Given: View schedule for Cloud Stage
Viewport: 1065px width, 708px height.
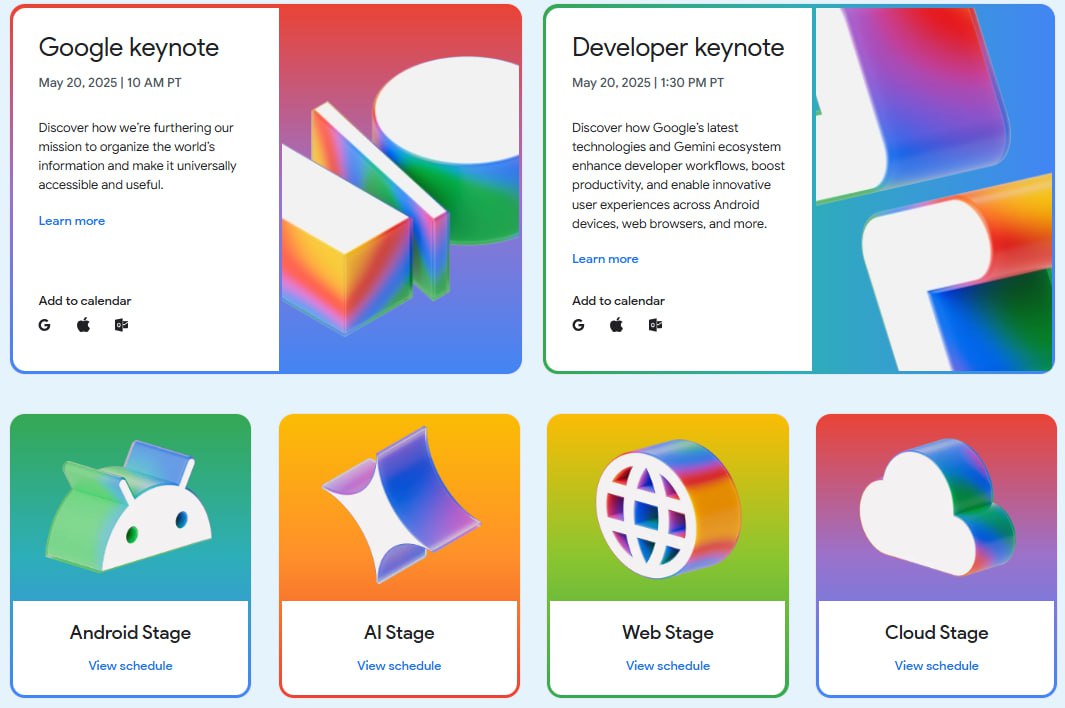Looking at the screenshot, I should pos(937,666).
